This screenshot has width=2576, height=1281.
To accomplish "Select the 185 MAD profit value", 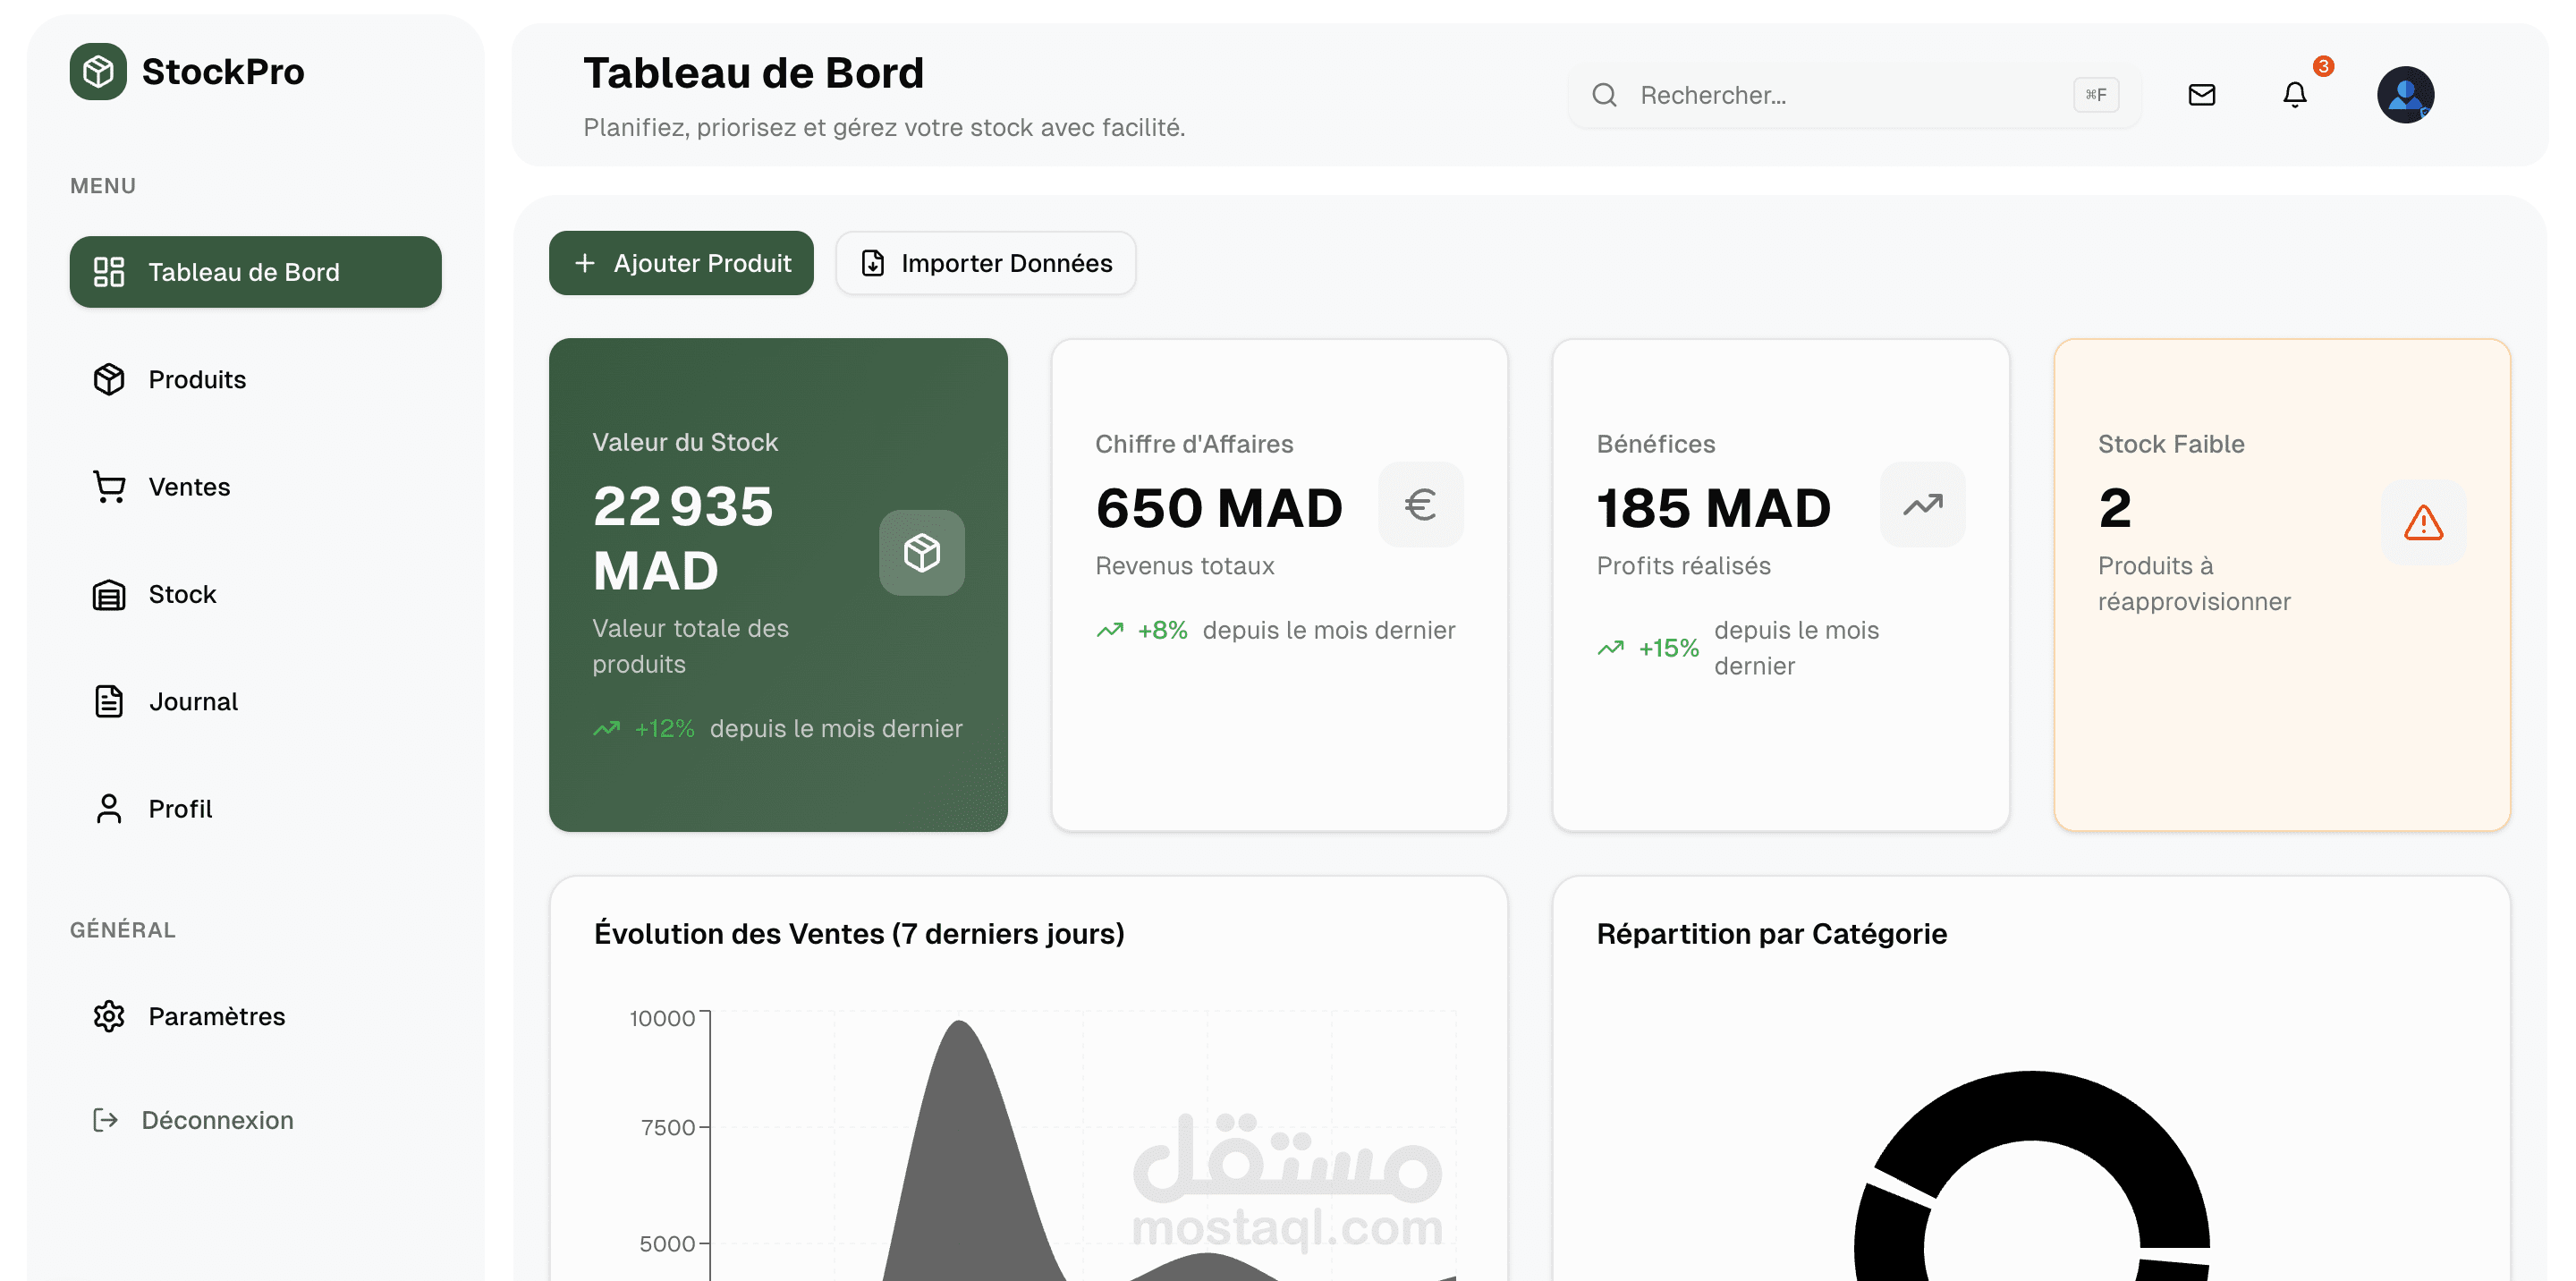I will click(x=1713, y=508).
